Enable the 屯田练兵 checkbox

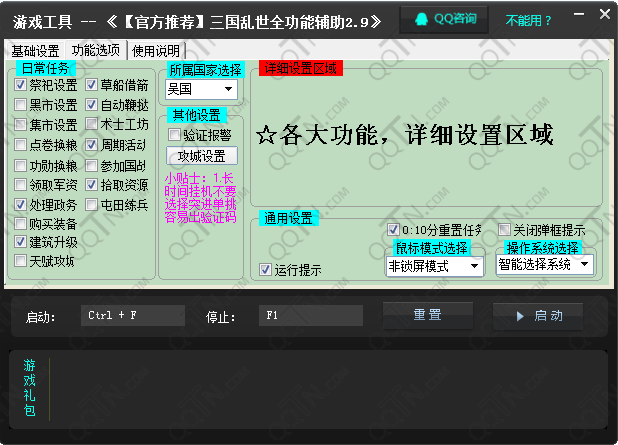92,205
